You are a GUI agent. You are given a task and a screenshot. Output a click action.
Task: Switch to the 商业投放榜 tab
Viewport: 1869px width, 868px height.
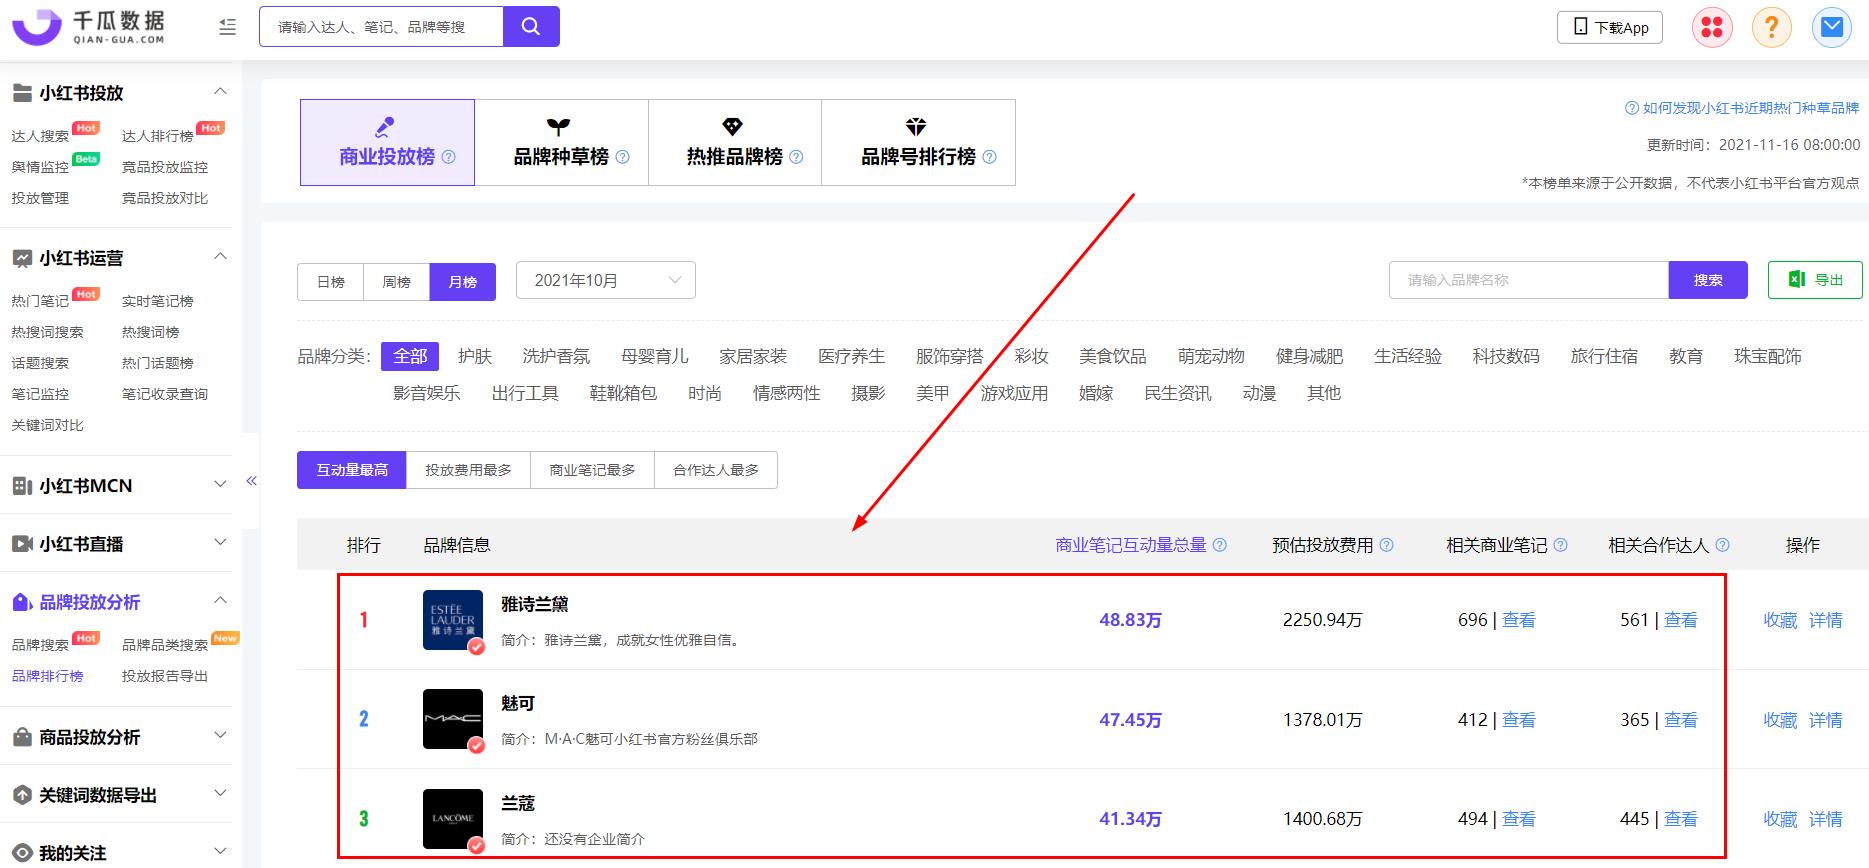point(387,142)
